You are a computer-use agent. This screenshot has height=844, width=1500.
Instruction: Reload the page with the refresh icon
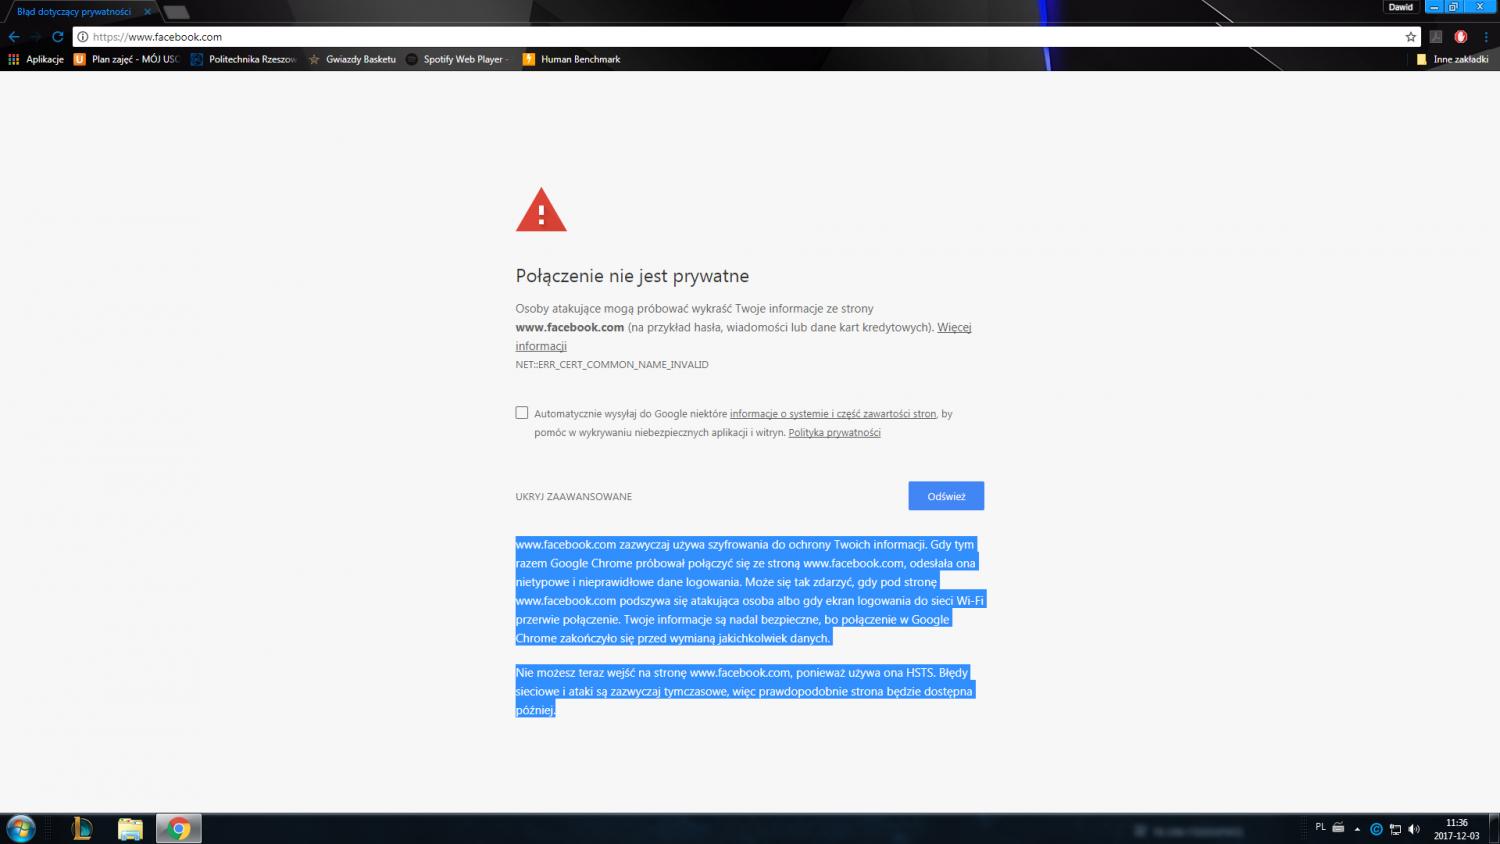(58, 37)
